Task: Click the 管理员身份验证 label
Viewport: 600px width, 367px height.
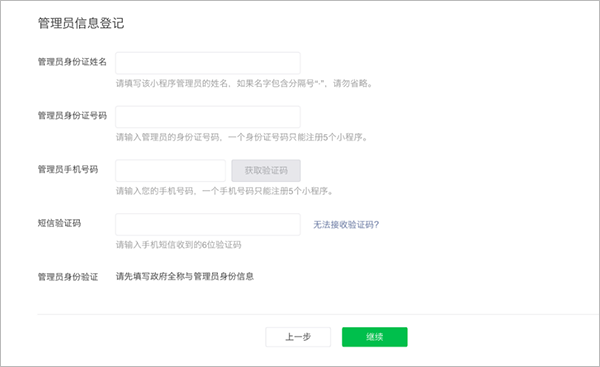Action: (x=68, y=277)
